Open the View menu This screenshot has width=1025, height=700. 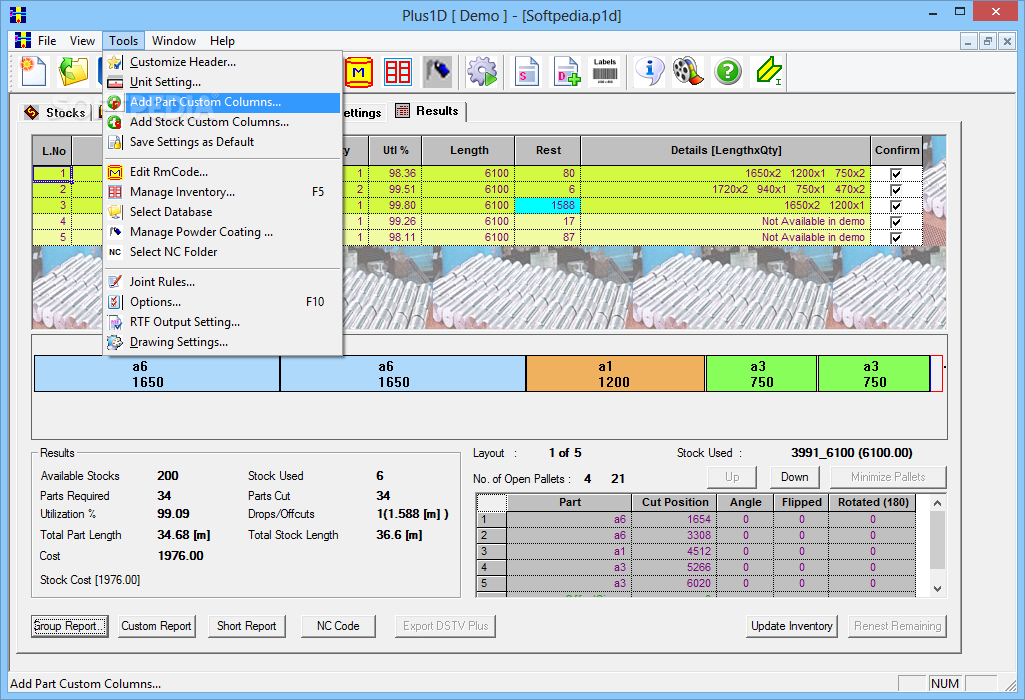tap(82, 41)
